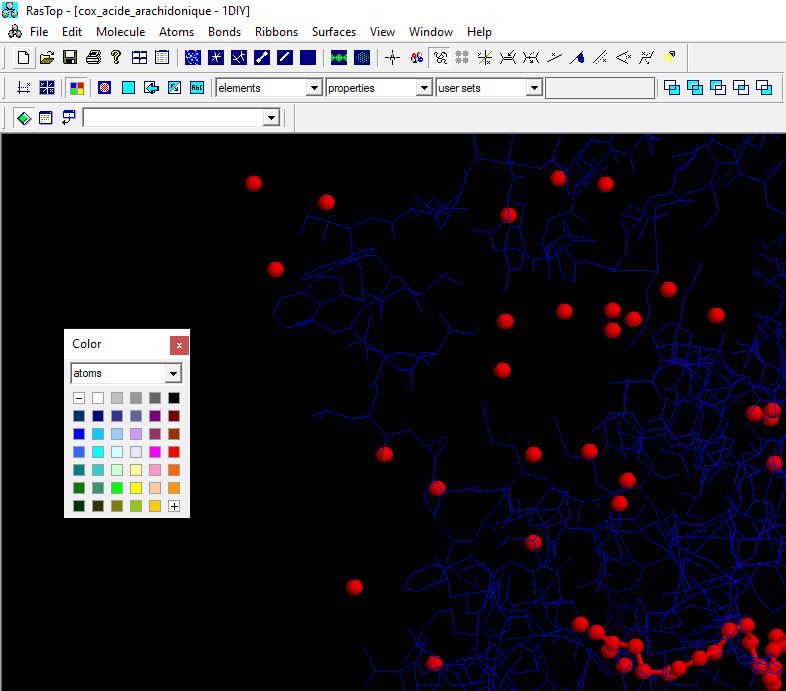Open the Ribbons menu
The height and width of the screenshot is (691, 786).
[276, 32]
